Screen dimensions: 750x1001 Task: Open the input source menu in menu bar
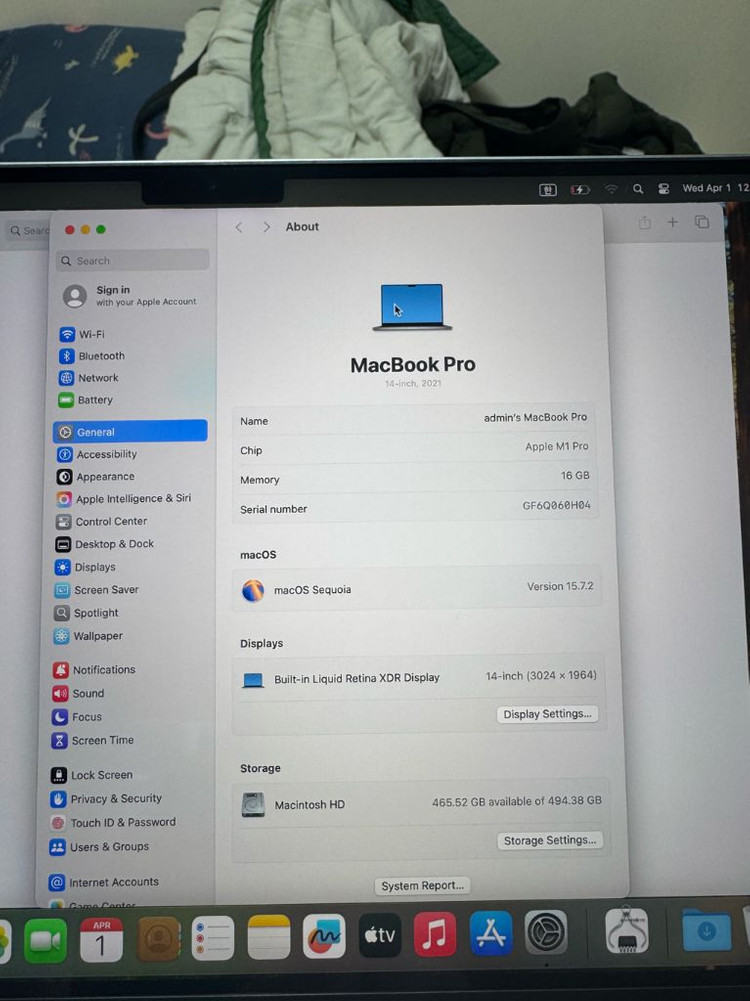pyautogui.click(x=548, y=190)
